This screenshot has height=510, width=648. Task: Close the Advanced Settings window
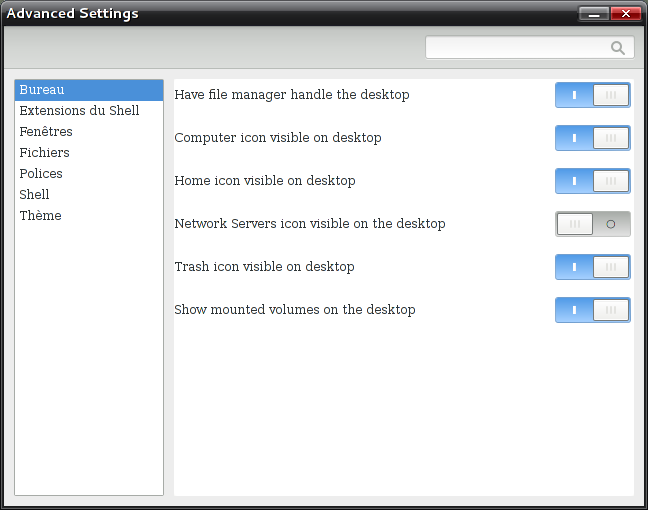626,14
